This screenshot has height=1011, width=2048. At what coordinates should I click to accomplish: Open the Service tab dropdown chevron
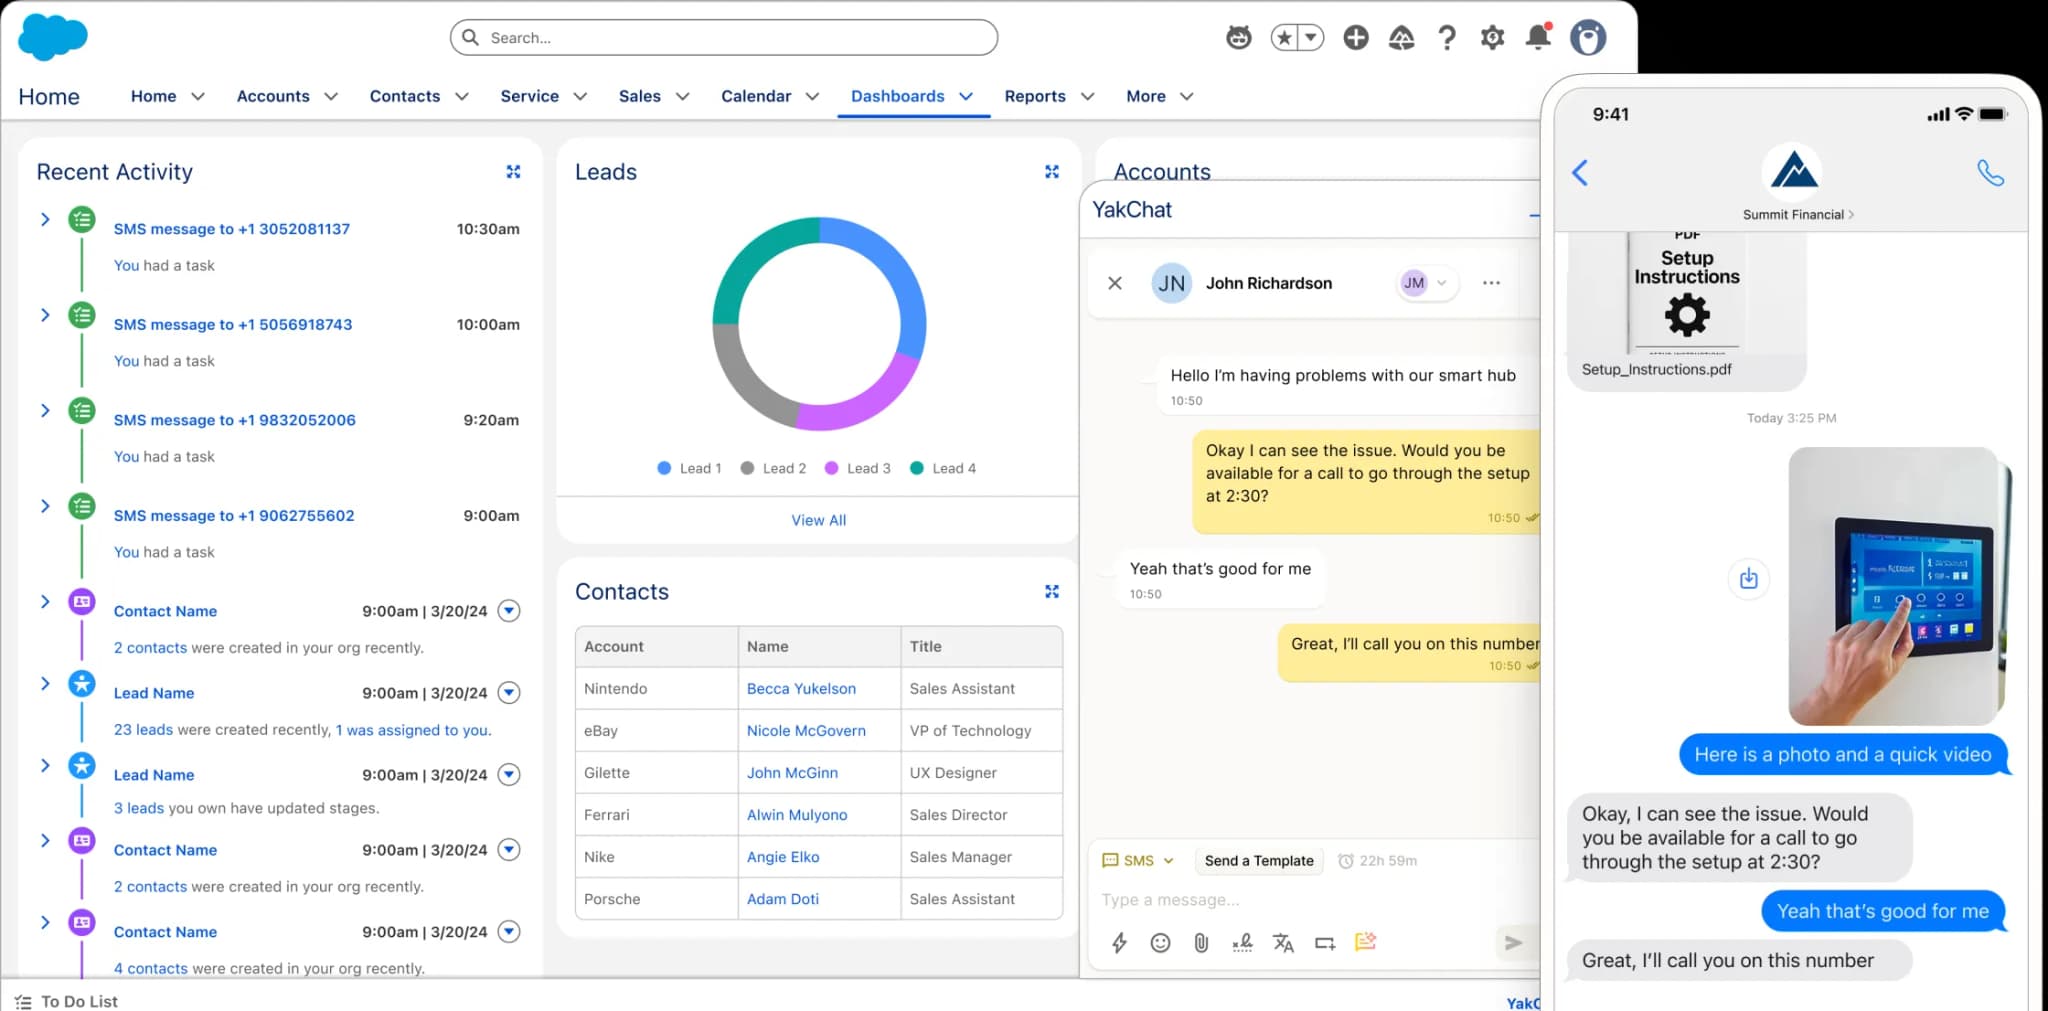tap(580, 97)
